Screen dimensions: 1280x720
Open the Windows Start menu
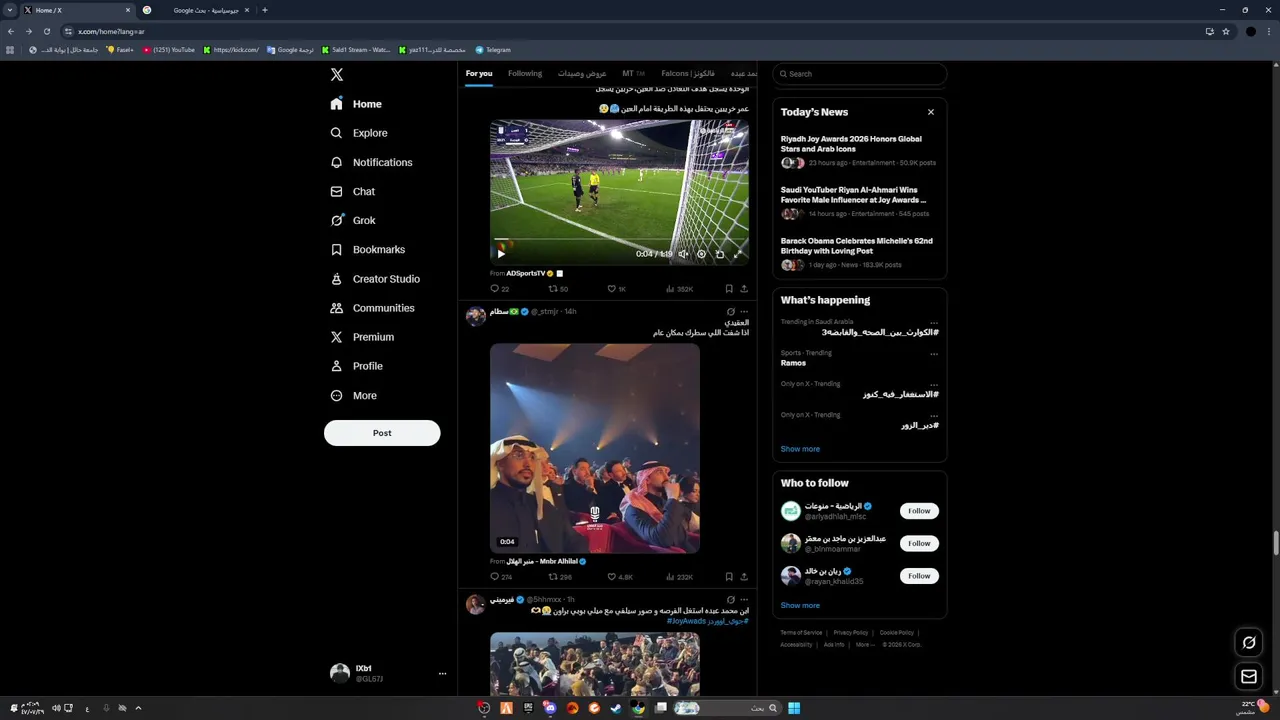tap(794, 708)
